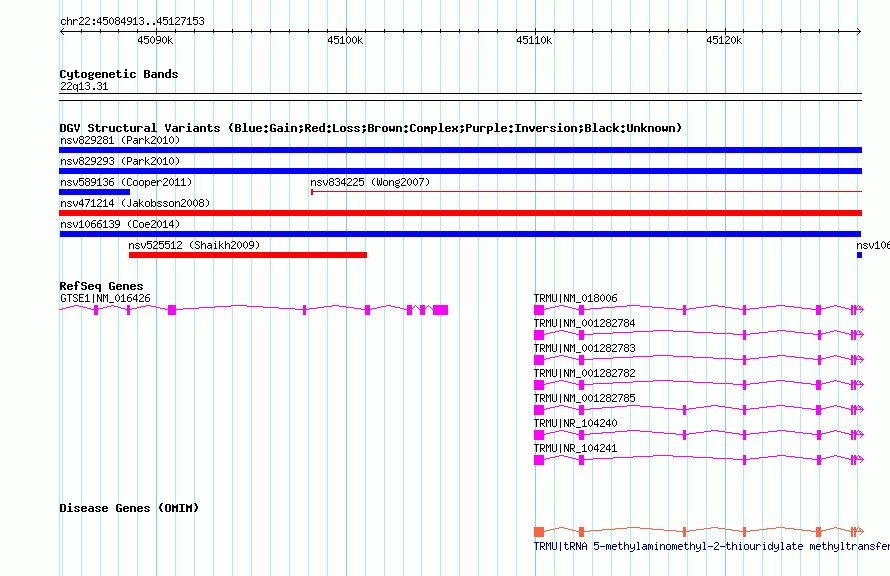The width and height of the screenshot is (890, 576).
Task: Click the last large exon of GTSE1
Action: point(440,310)
